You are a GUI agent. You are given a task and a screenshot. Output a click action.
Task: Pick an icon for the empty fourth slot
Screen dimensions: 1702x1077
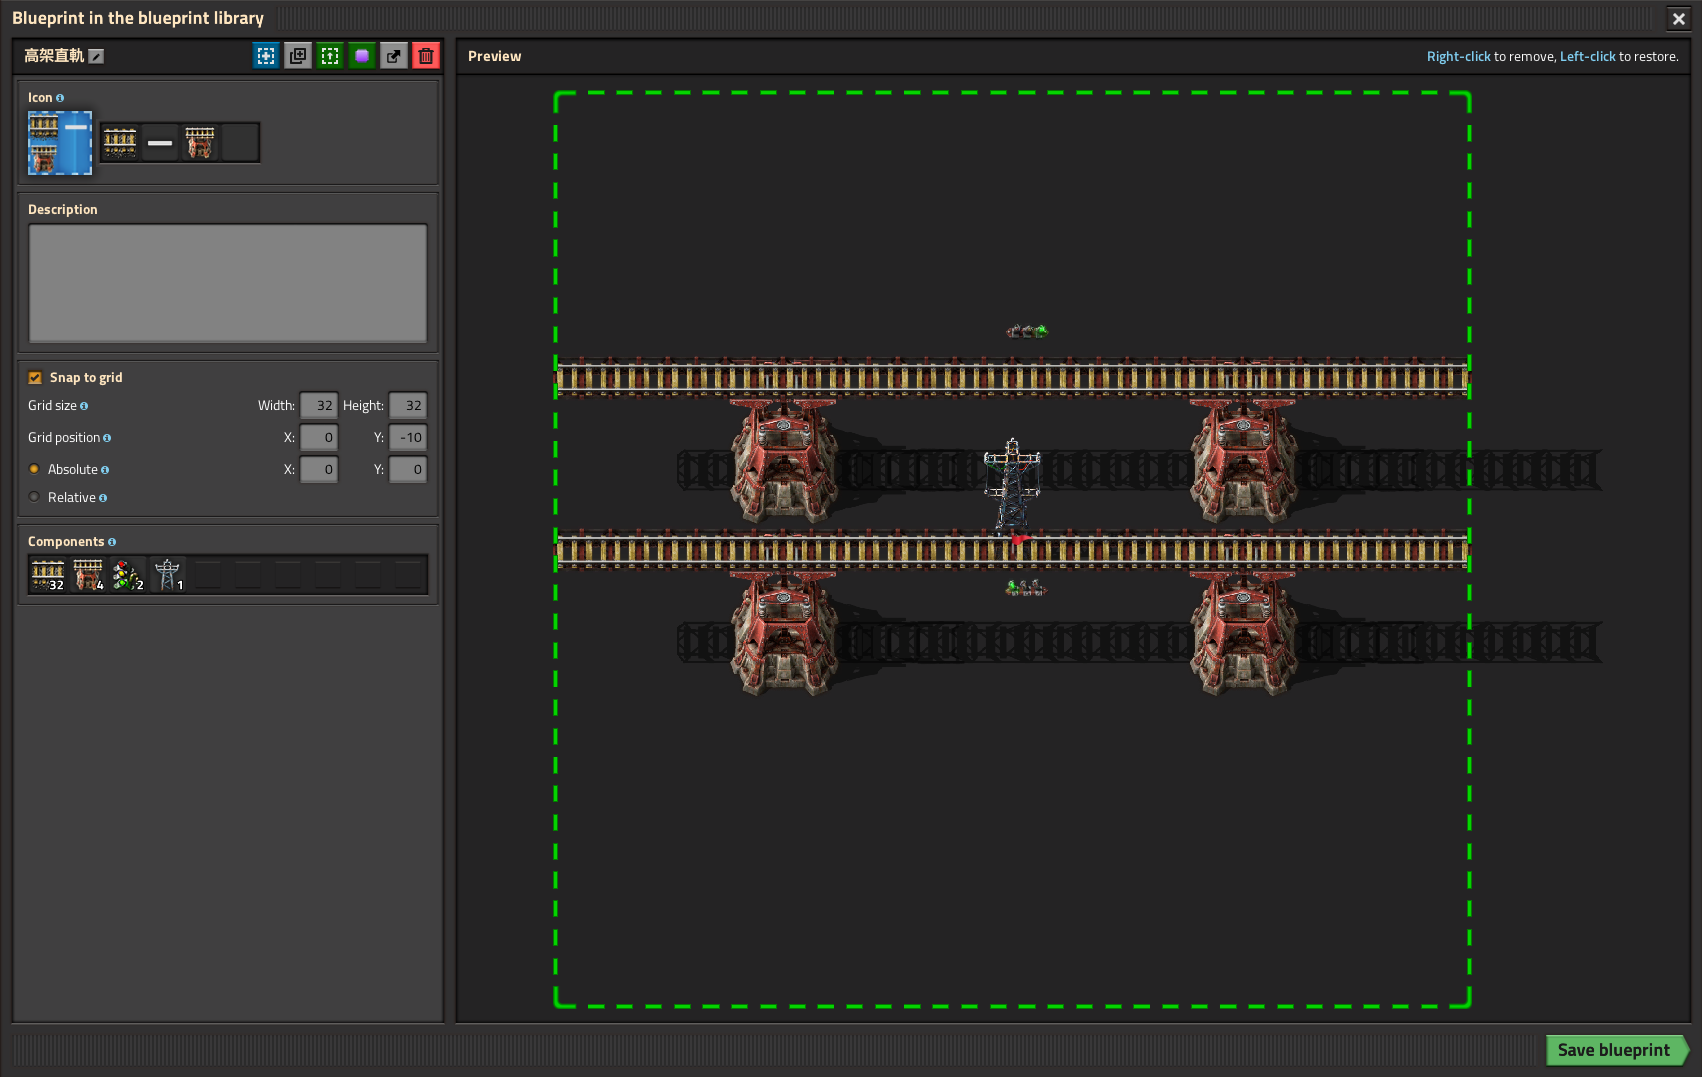240,143
